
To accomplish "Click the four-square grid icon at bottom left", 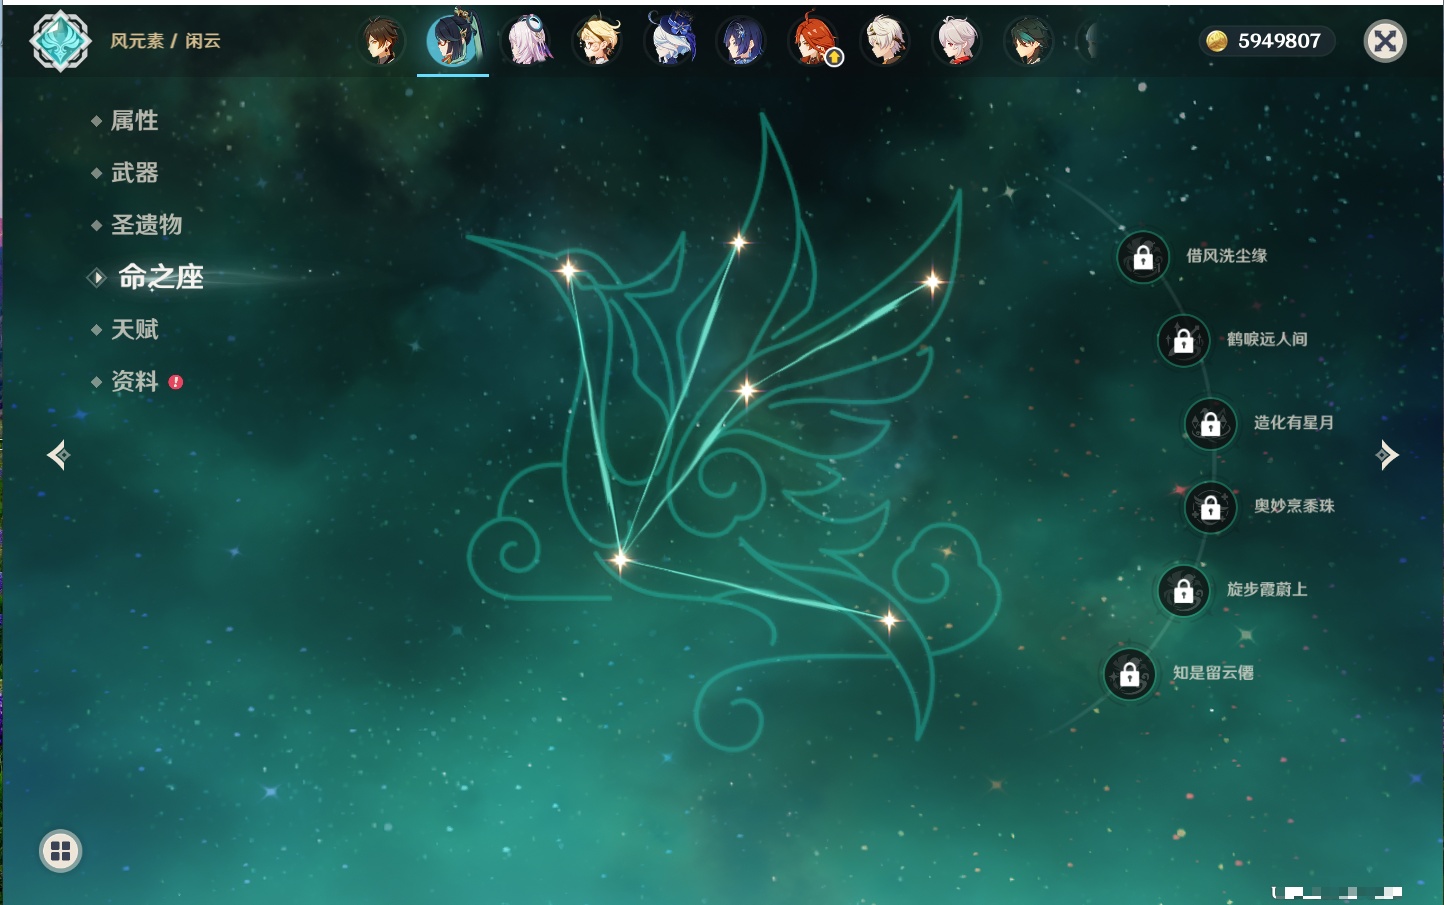I will click(60, 851).
